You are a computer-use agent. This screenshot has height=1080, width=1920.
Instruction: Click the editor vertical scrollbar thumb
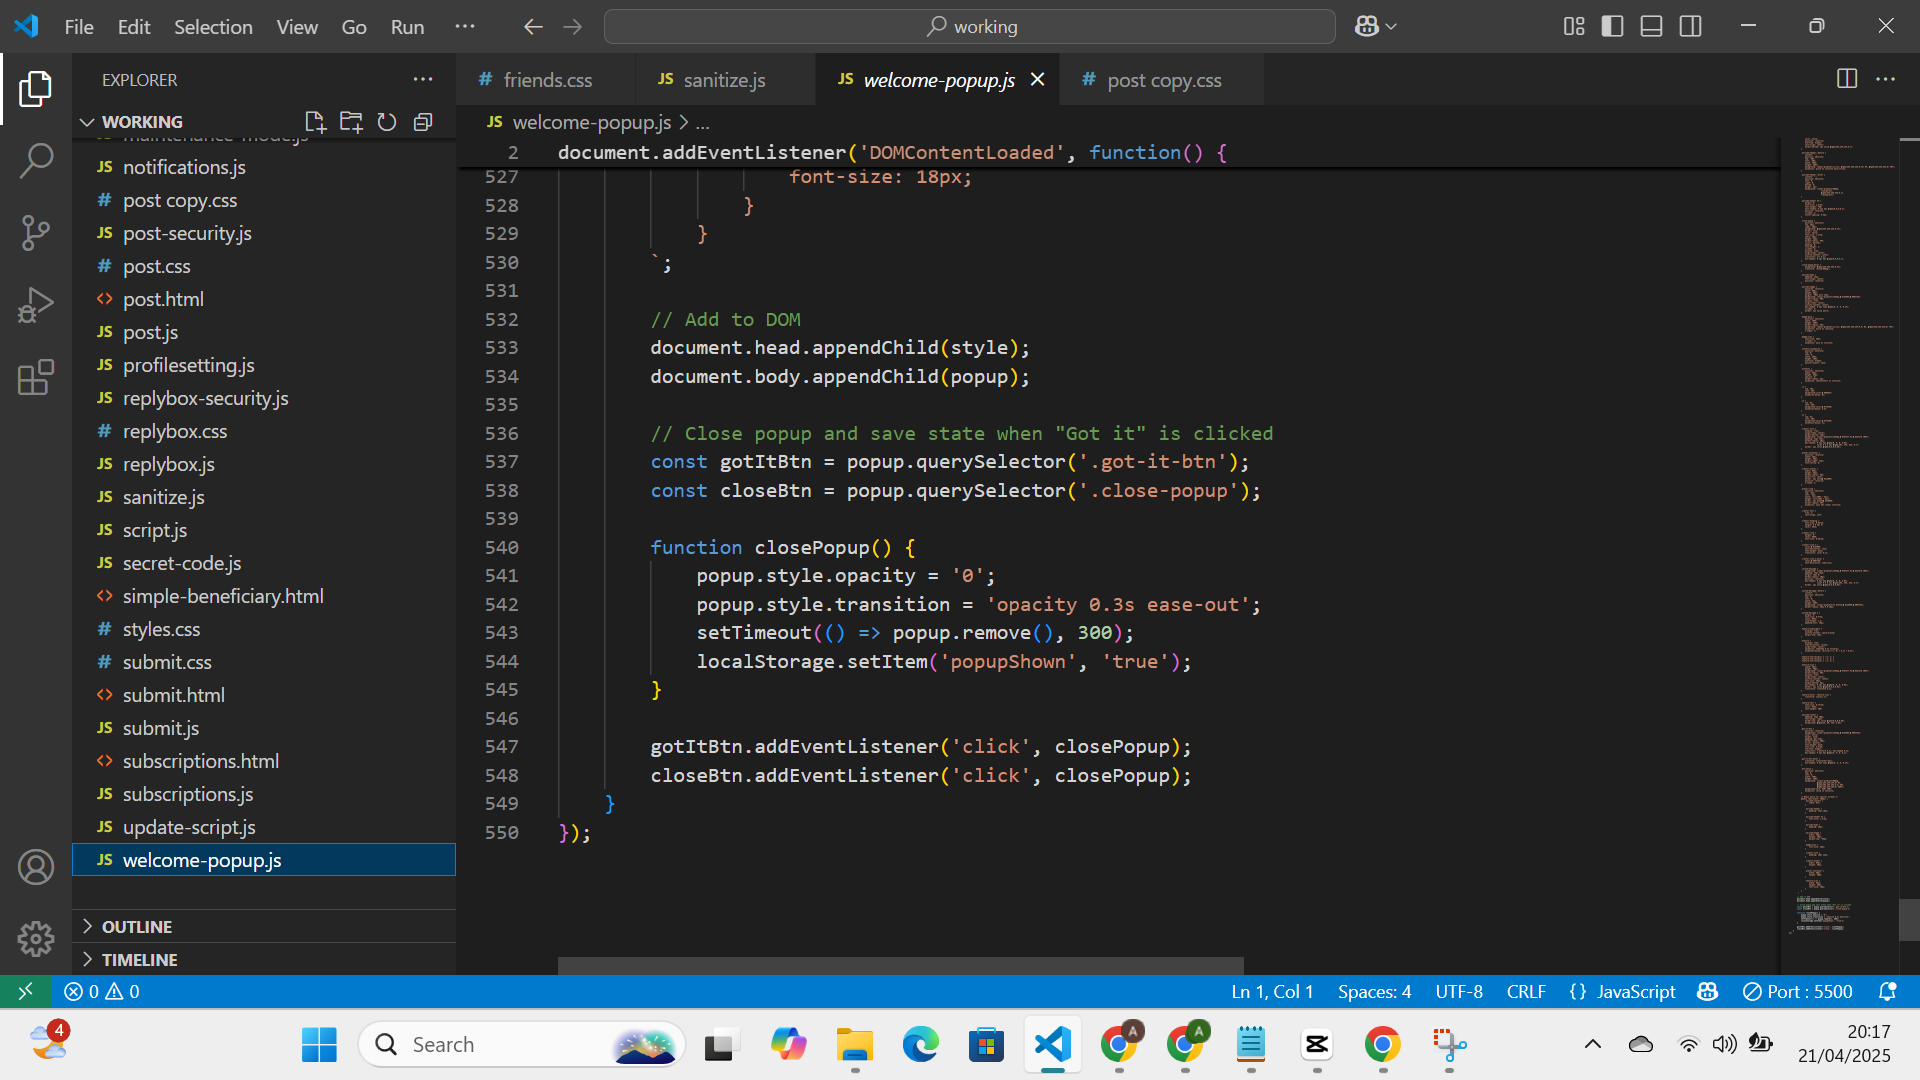click(1909, 919)
